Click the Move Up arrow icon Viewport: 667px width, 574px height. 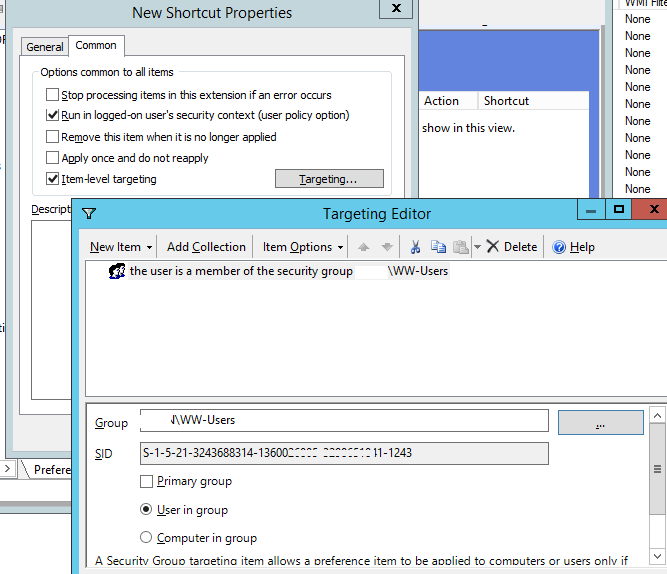click(x=364, y=247)
